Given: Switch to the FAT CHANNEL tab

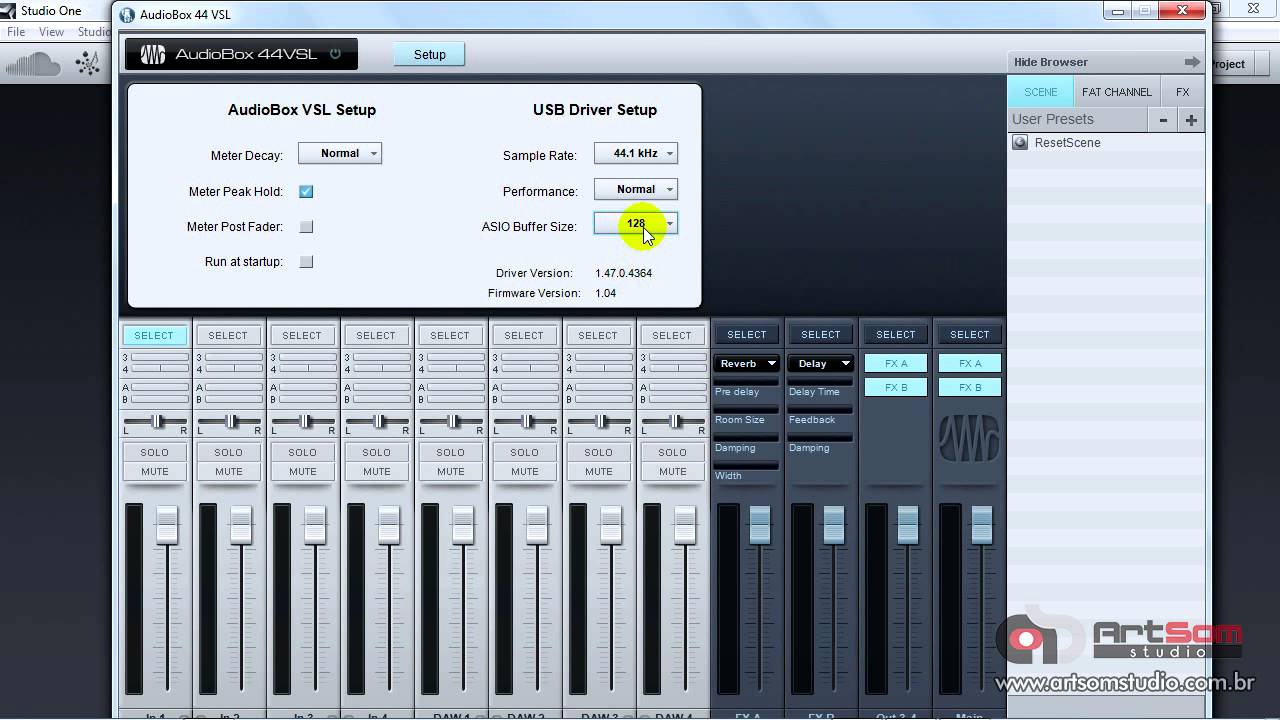Looking at the screenshot, I should pyautogui.click(x=1116, y=92).
